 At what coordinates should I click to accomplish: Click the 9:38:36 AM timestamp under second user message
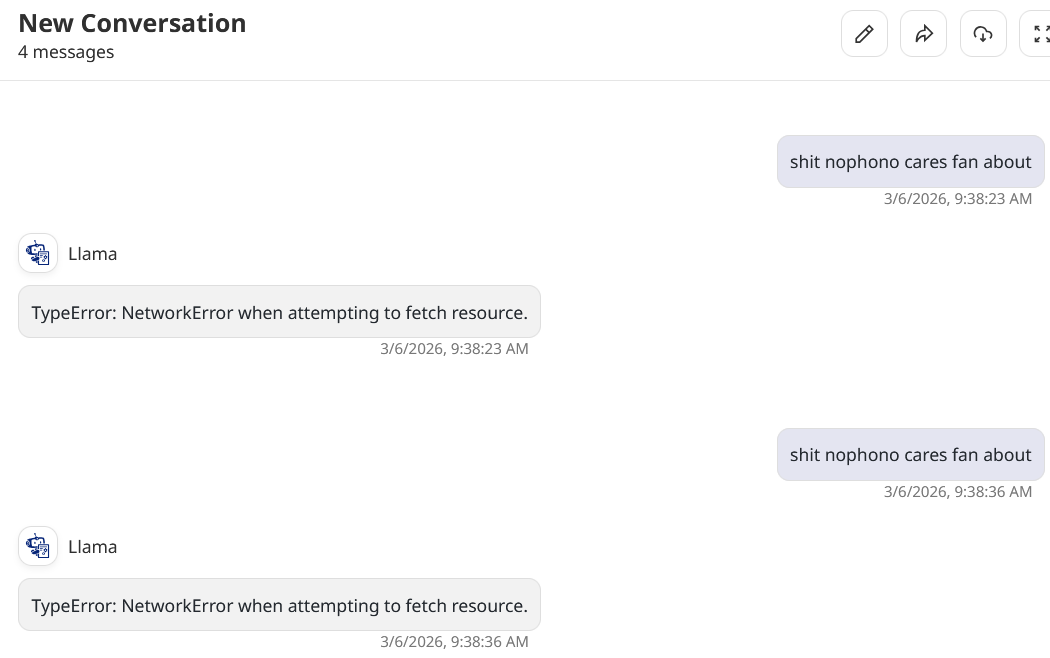coord(957,492)
